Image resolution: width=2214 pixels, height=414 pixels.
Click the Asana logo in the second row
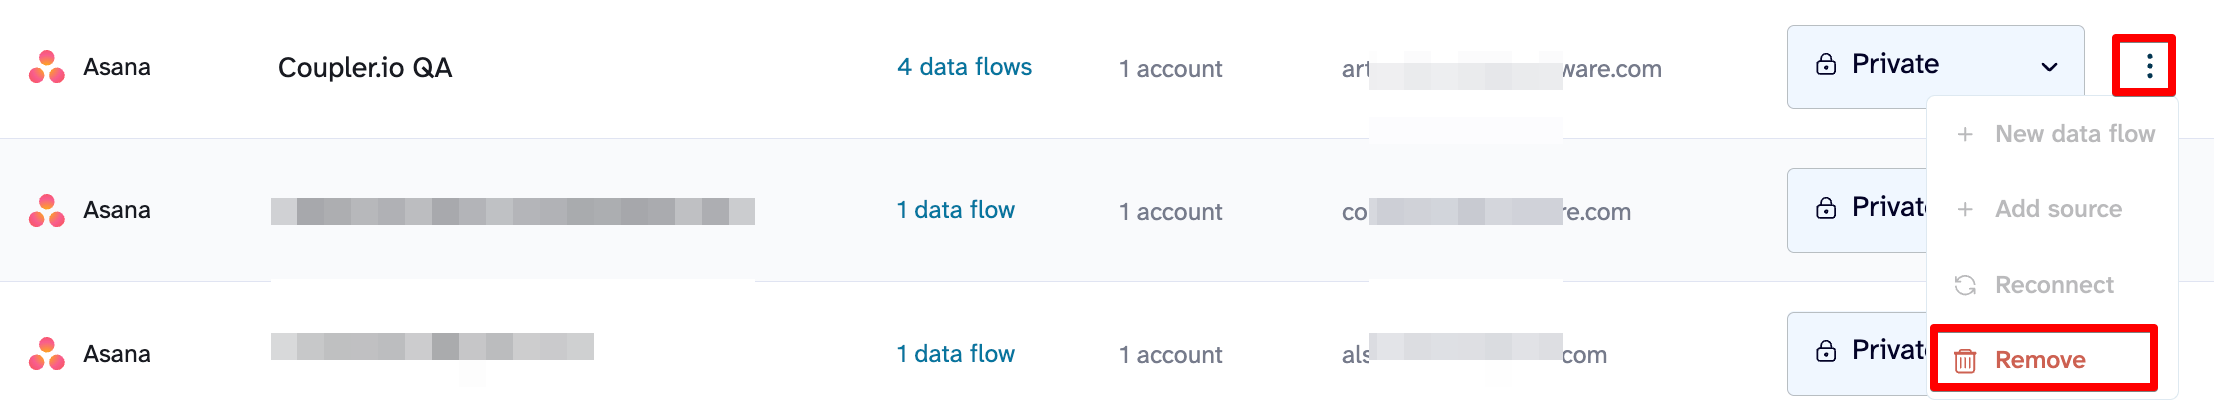(47, 210)
